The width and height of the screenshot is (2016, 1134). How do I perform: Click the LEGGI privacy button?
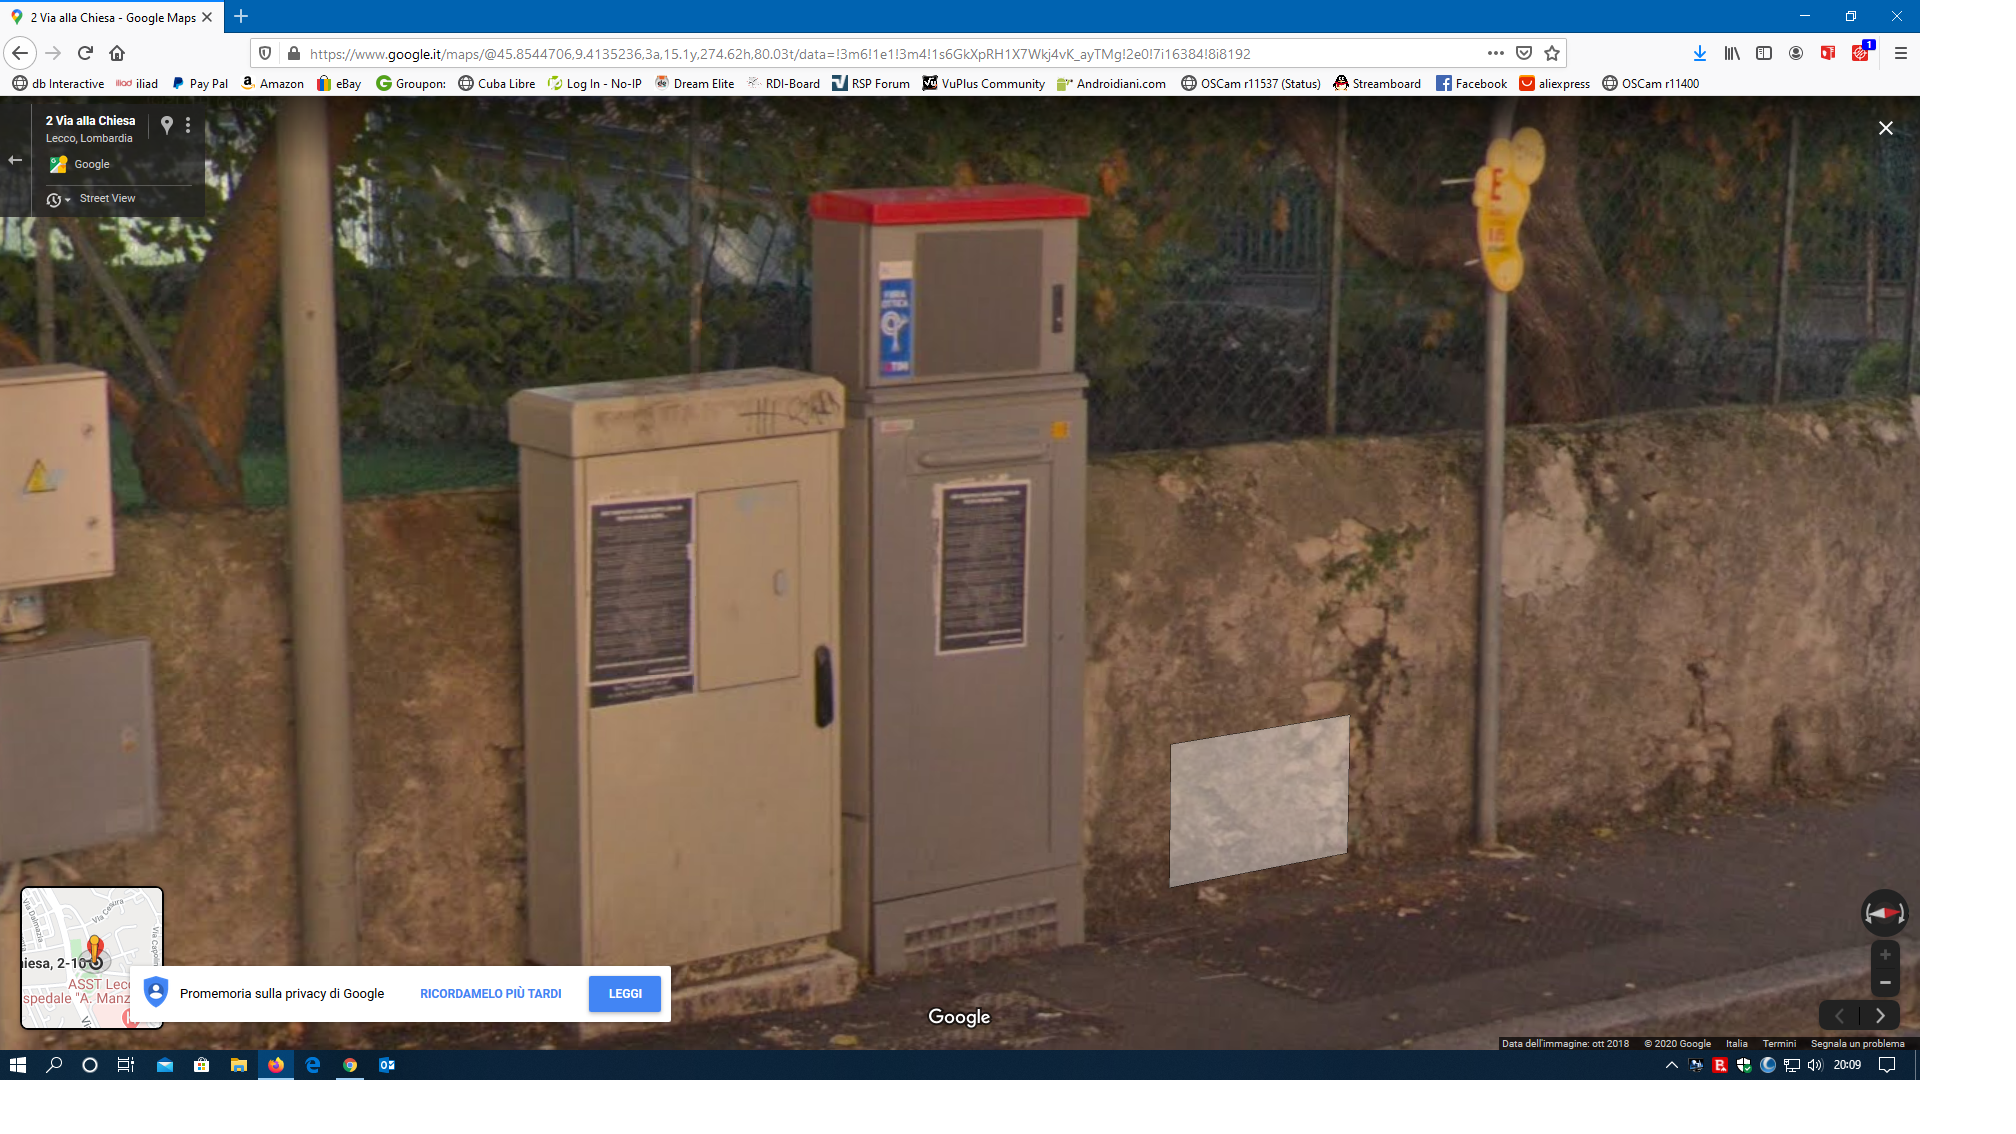pos(625,993)
